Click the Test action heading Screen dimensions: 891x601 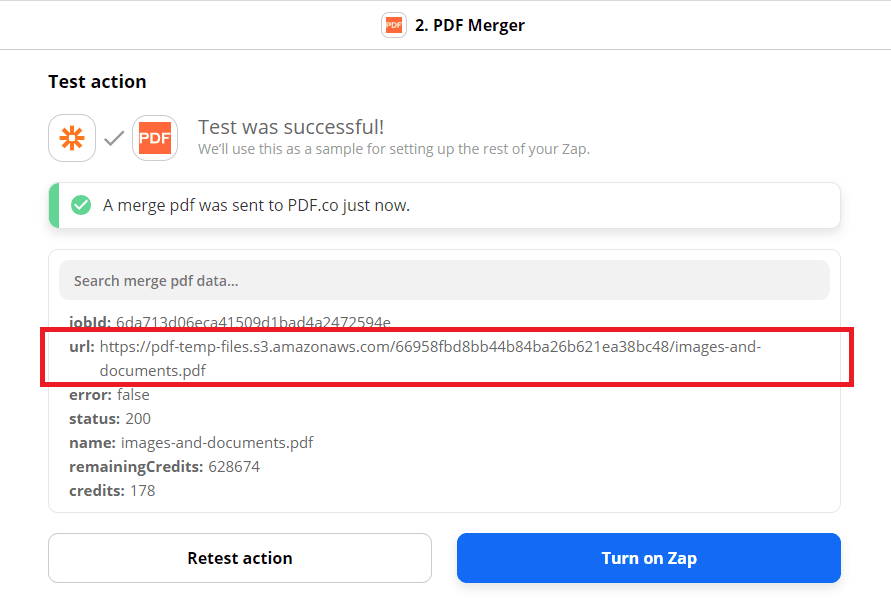[x=97, y=81]
